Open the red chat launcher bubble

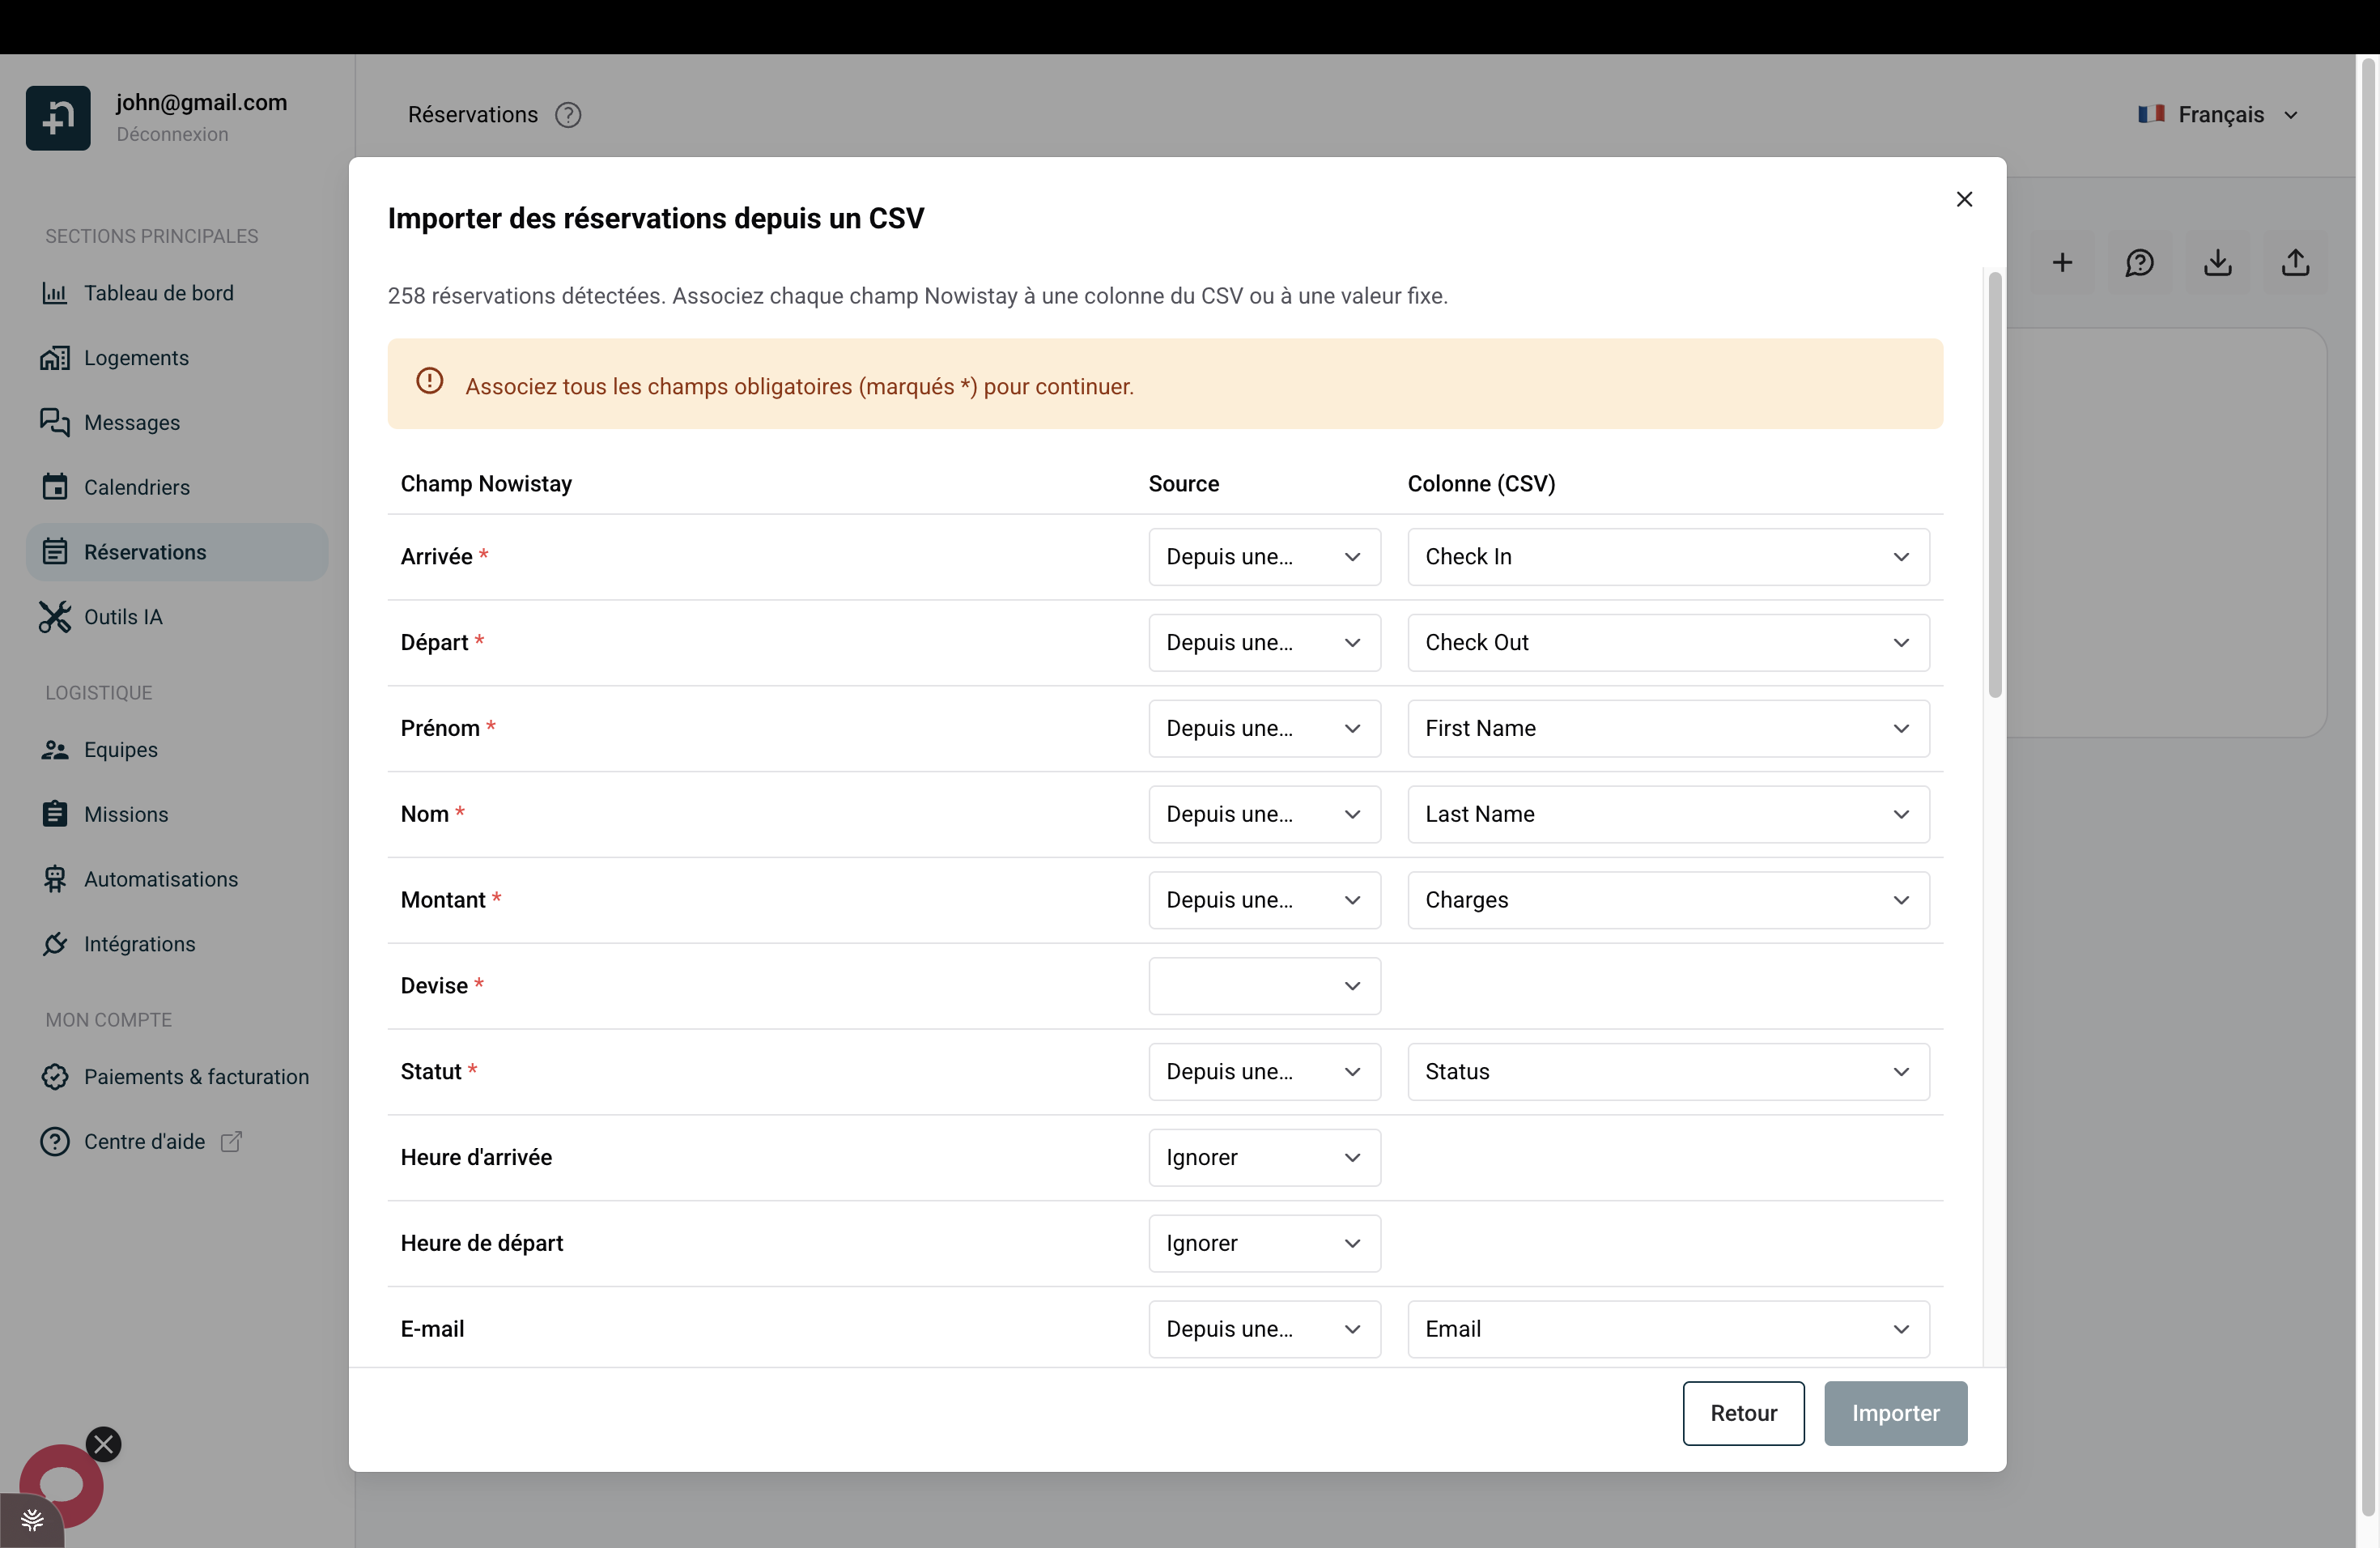pyautogui.click(x=62, y=1486)
